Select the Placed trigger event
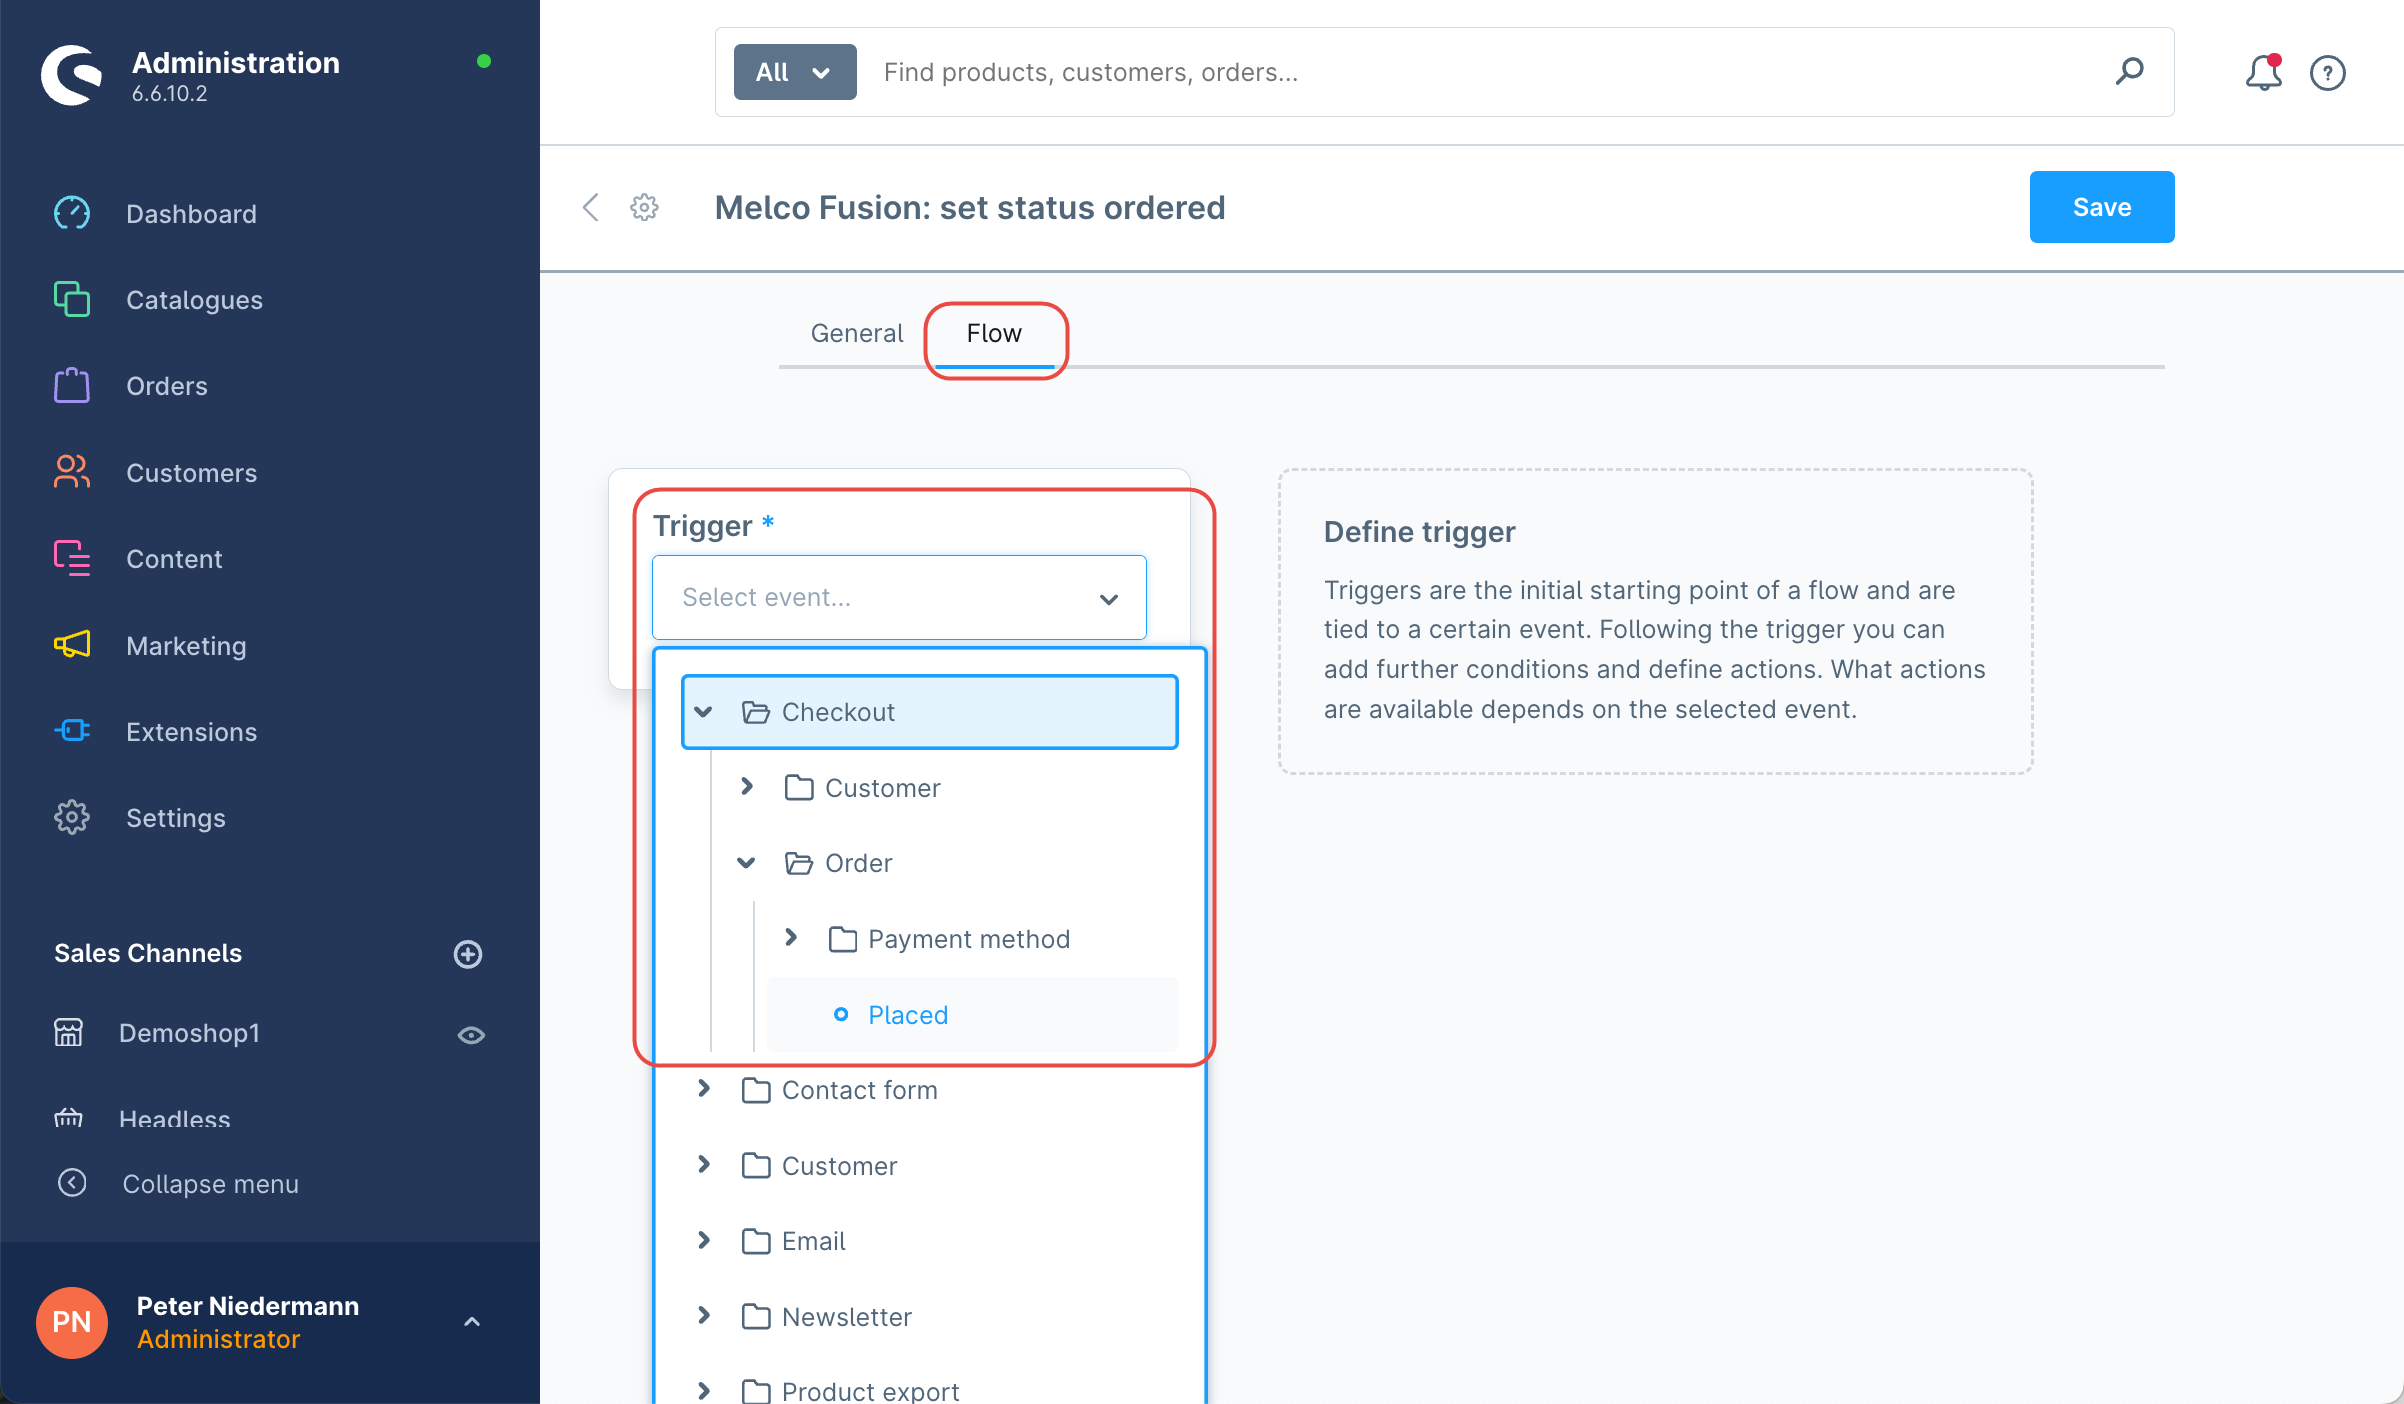Screen dimensions: 2404x1404 tap(973, 1014)
